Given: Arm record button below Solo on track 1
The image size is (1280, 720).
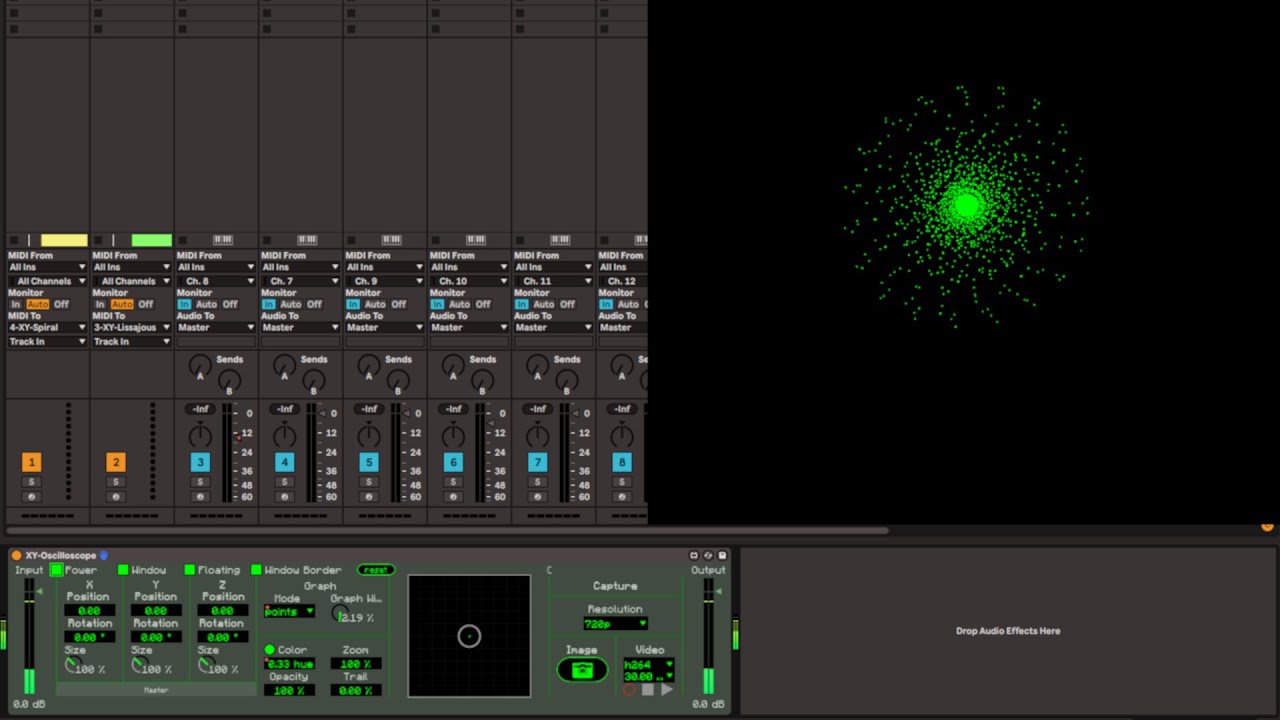Looking at the screenshot, I should pos(31,497).
